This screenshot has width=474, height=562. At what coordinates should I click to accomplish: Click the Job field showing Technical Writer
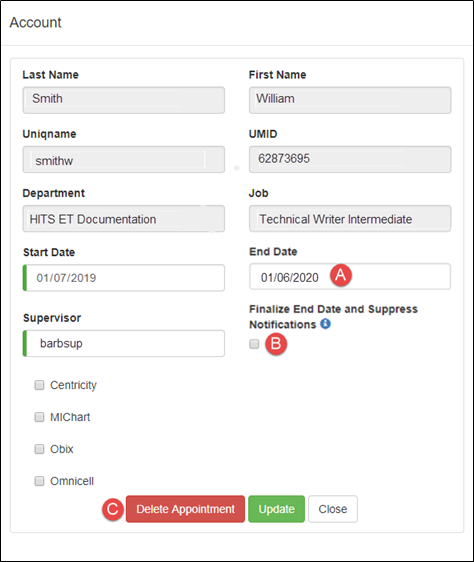point(350,219)
